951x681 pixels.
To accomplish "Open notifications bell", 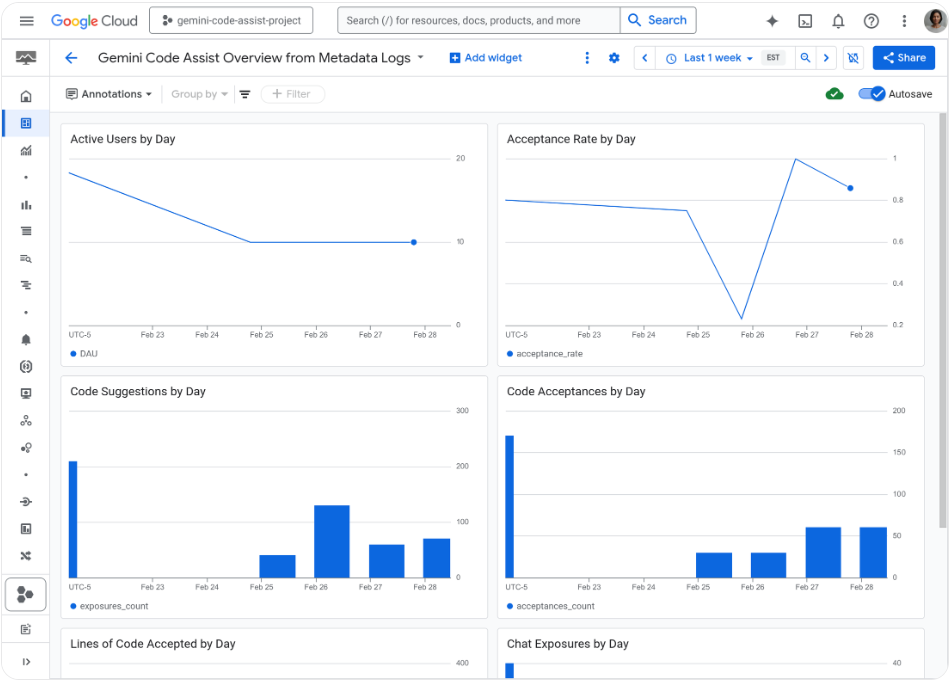I will point(838,21).
